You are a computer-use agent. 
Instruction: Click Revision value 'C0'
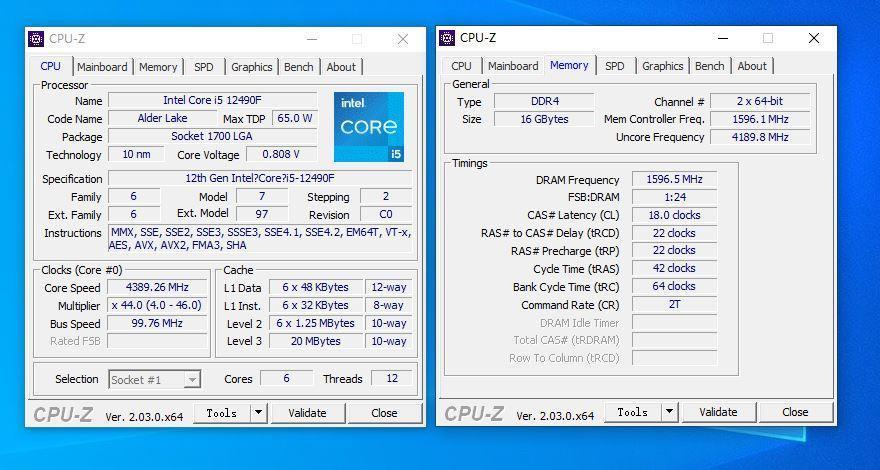click(x=386, y=215)
